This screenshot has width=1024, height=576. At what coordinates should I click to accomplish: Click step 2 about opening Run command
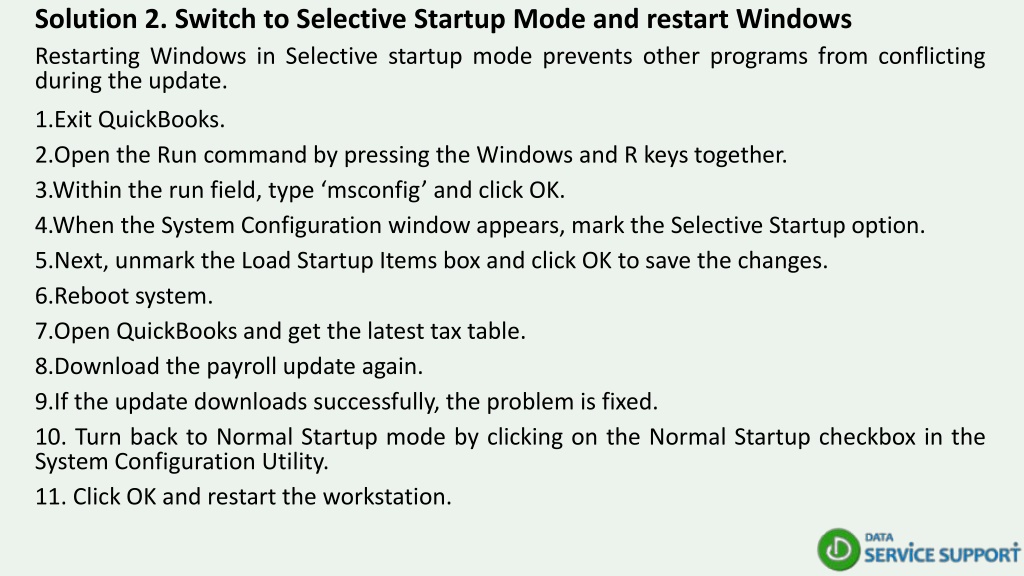(x=411, y=155)
